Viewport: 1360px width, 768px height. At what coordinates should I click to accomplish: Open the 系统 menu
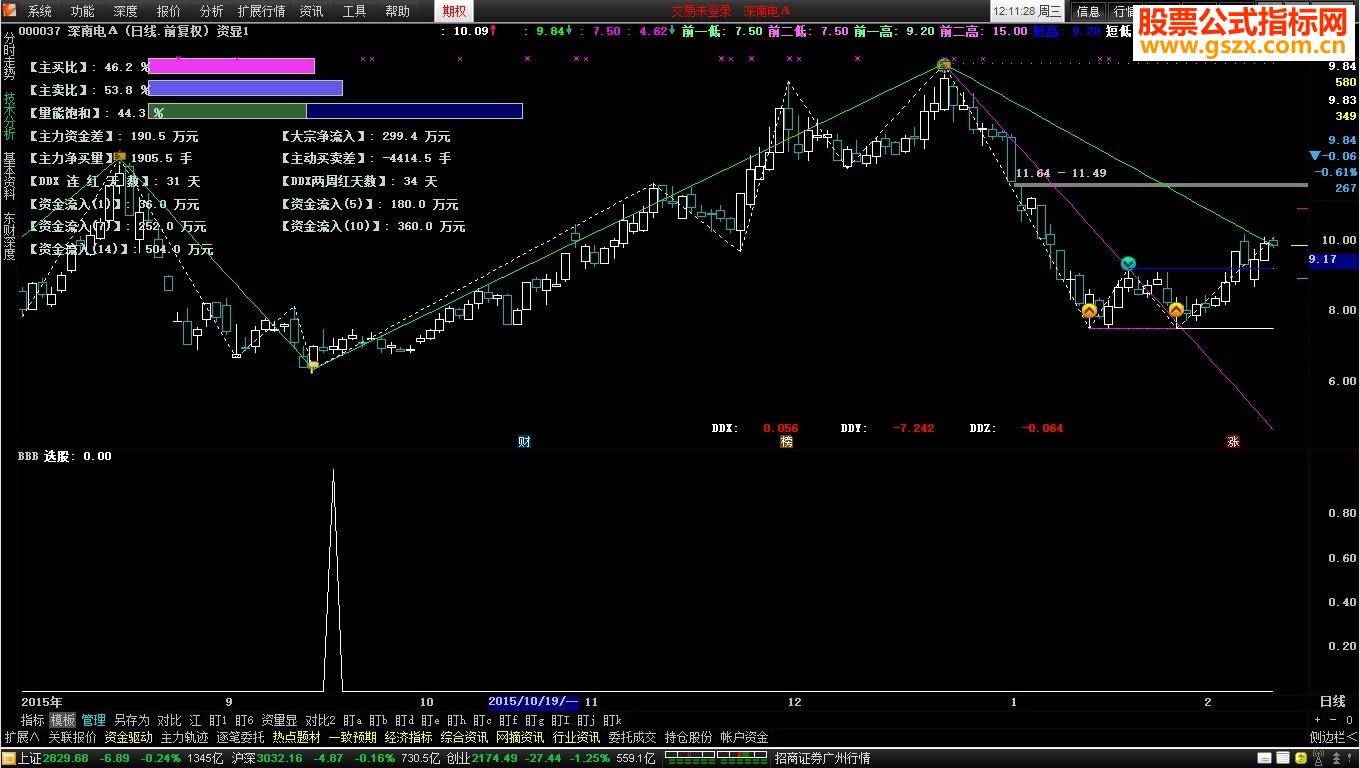(x=40, y=12)
